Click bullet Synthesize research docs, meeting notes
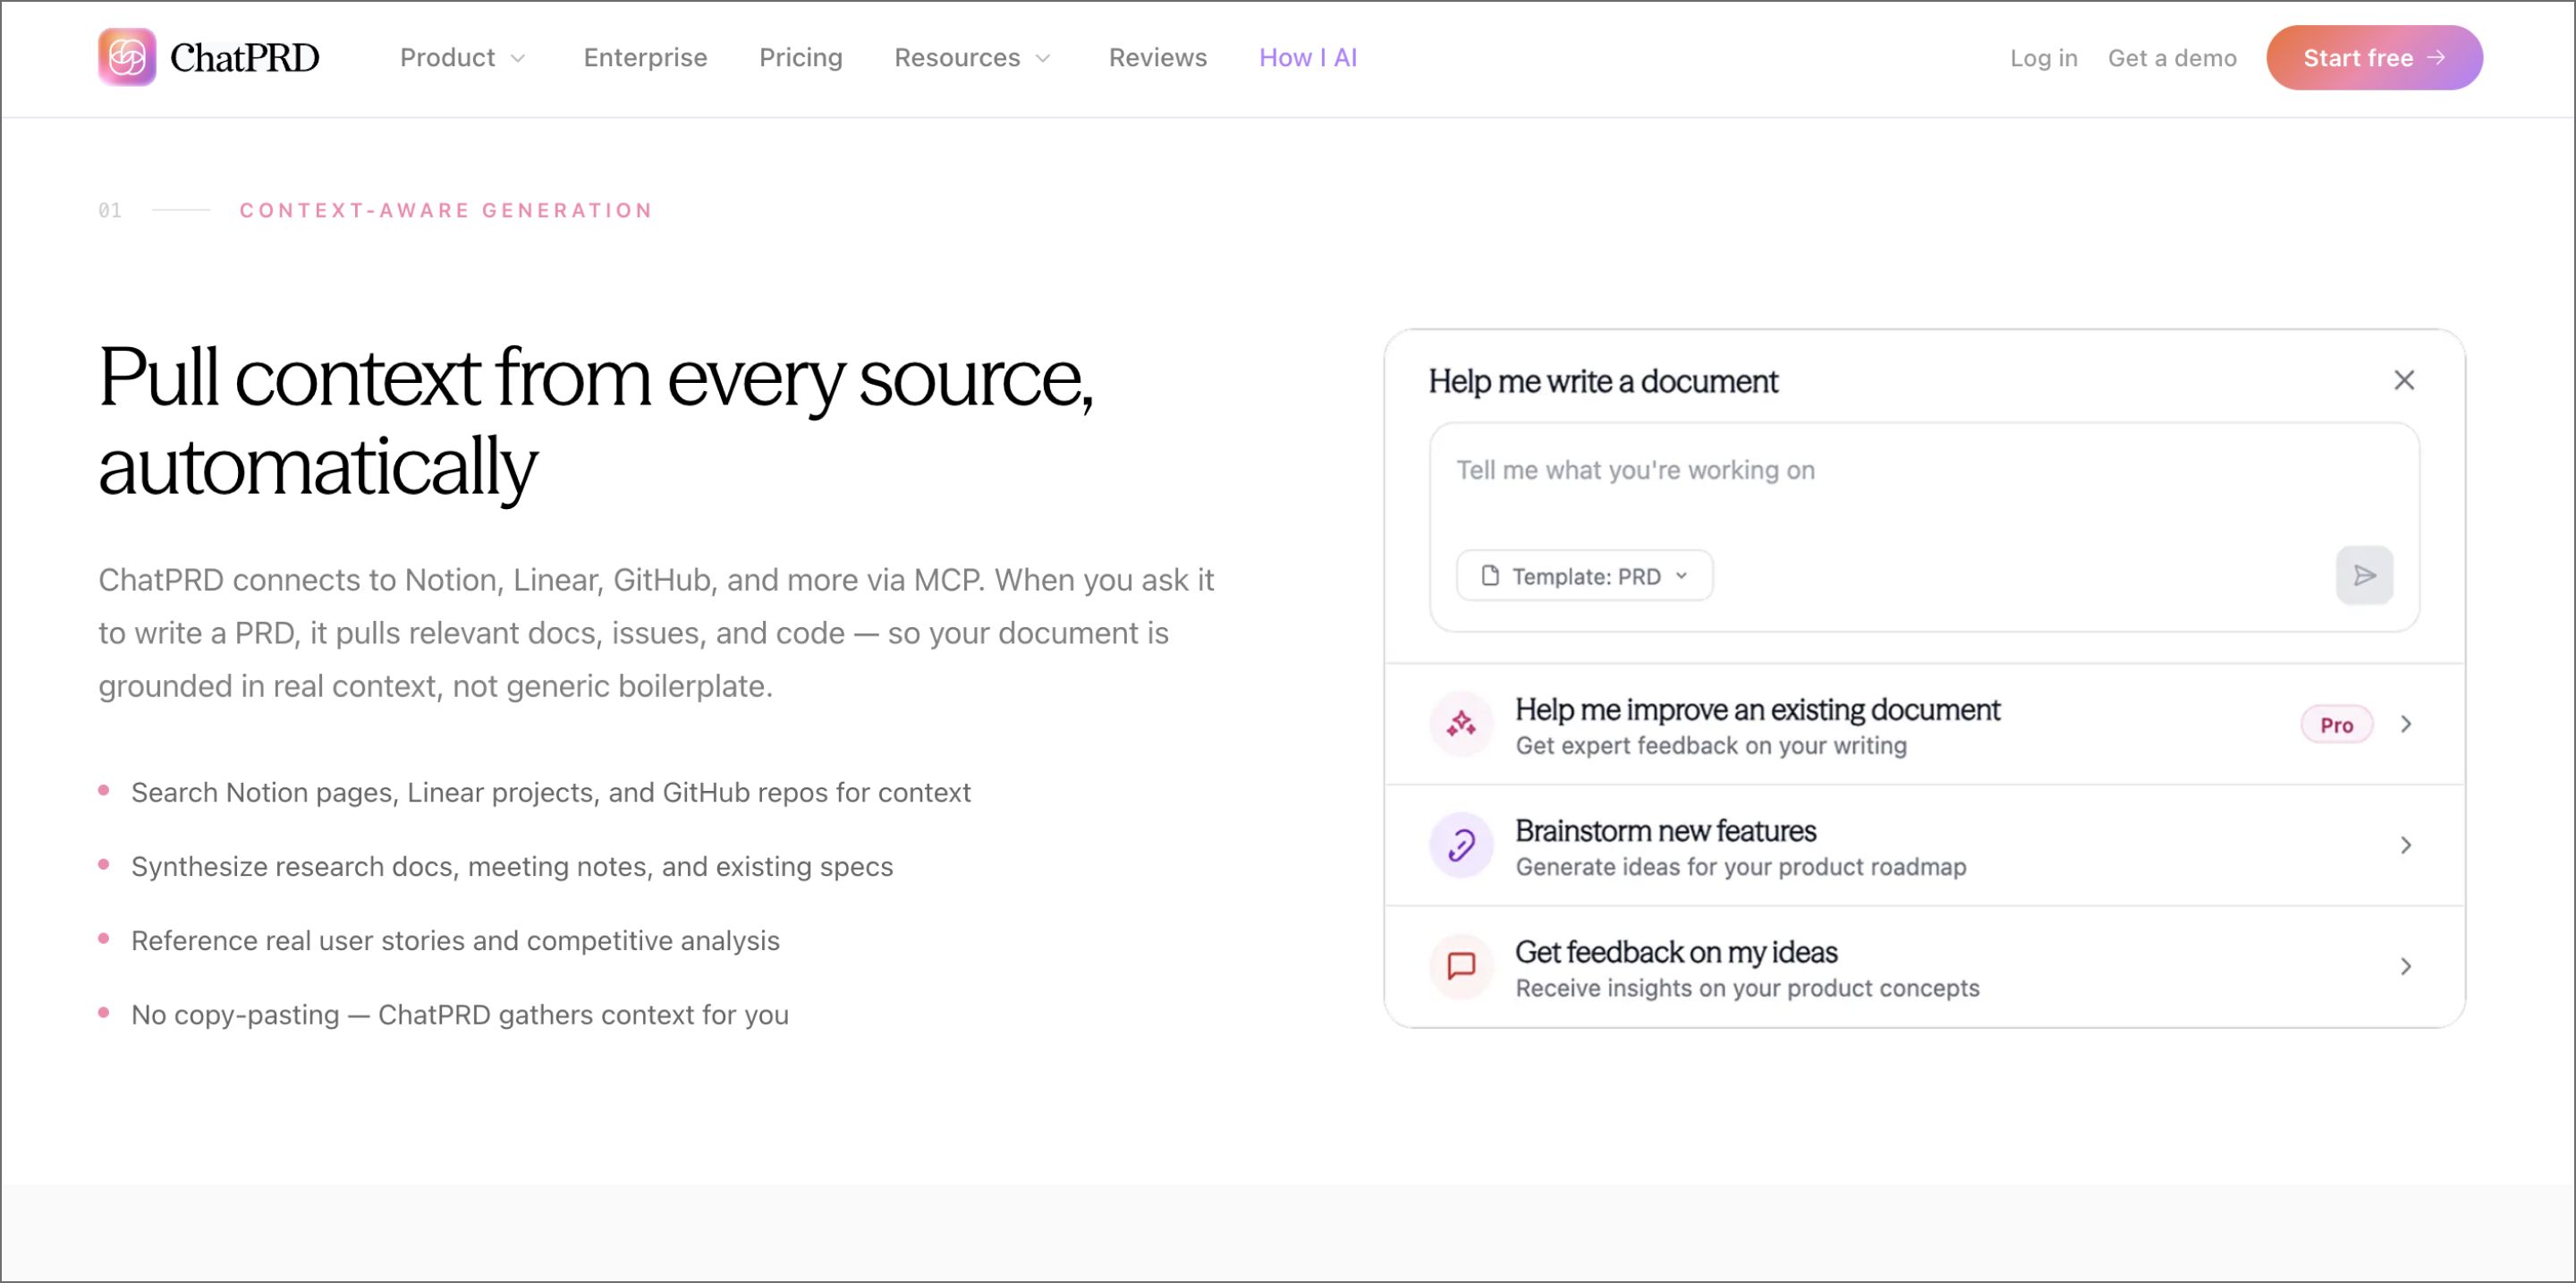The width and height of the screenshot is (2576, 1283). click(x=512, y=867)
